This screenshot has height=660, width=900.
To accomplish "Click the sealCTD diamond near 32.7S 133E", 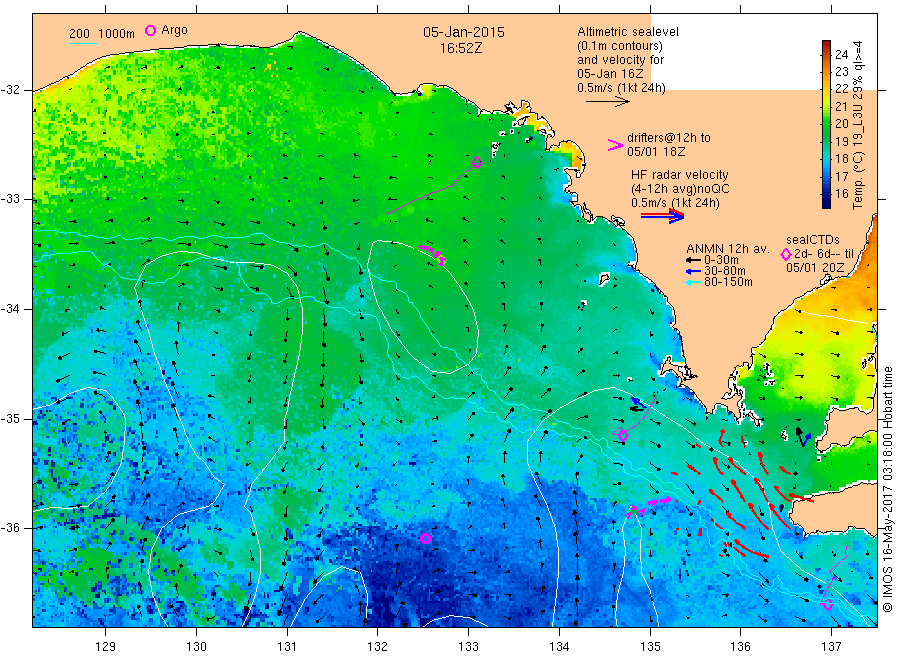I will coord(476,162).
